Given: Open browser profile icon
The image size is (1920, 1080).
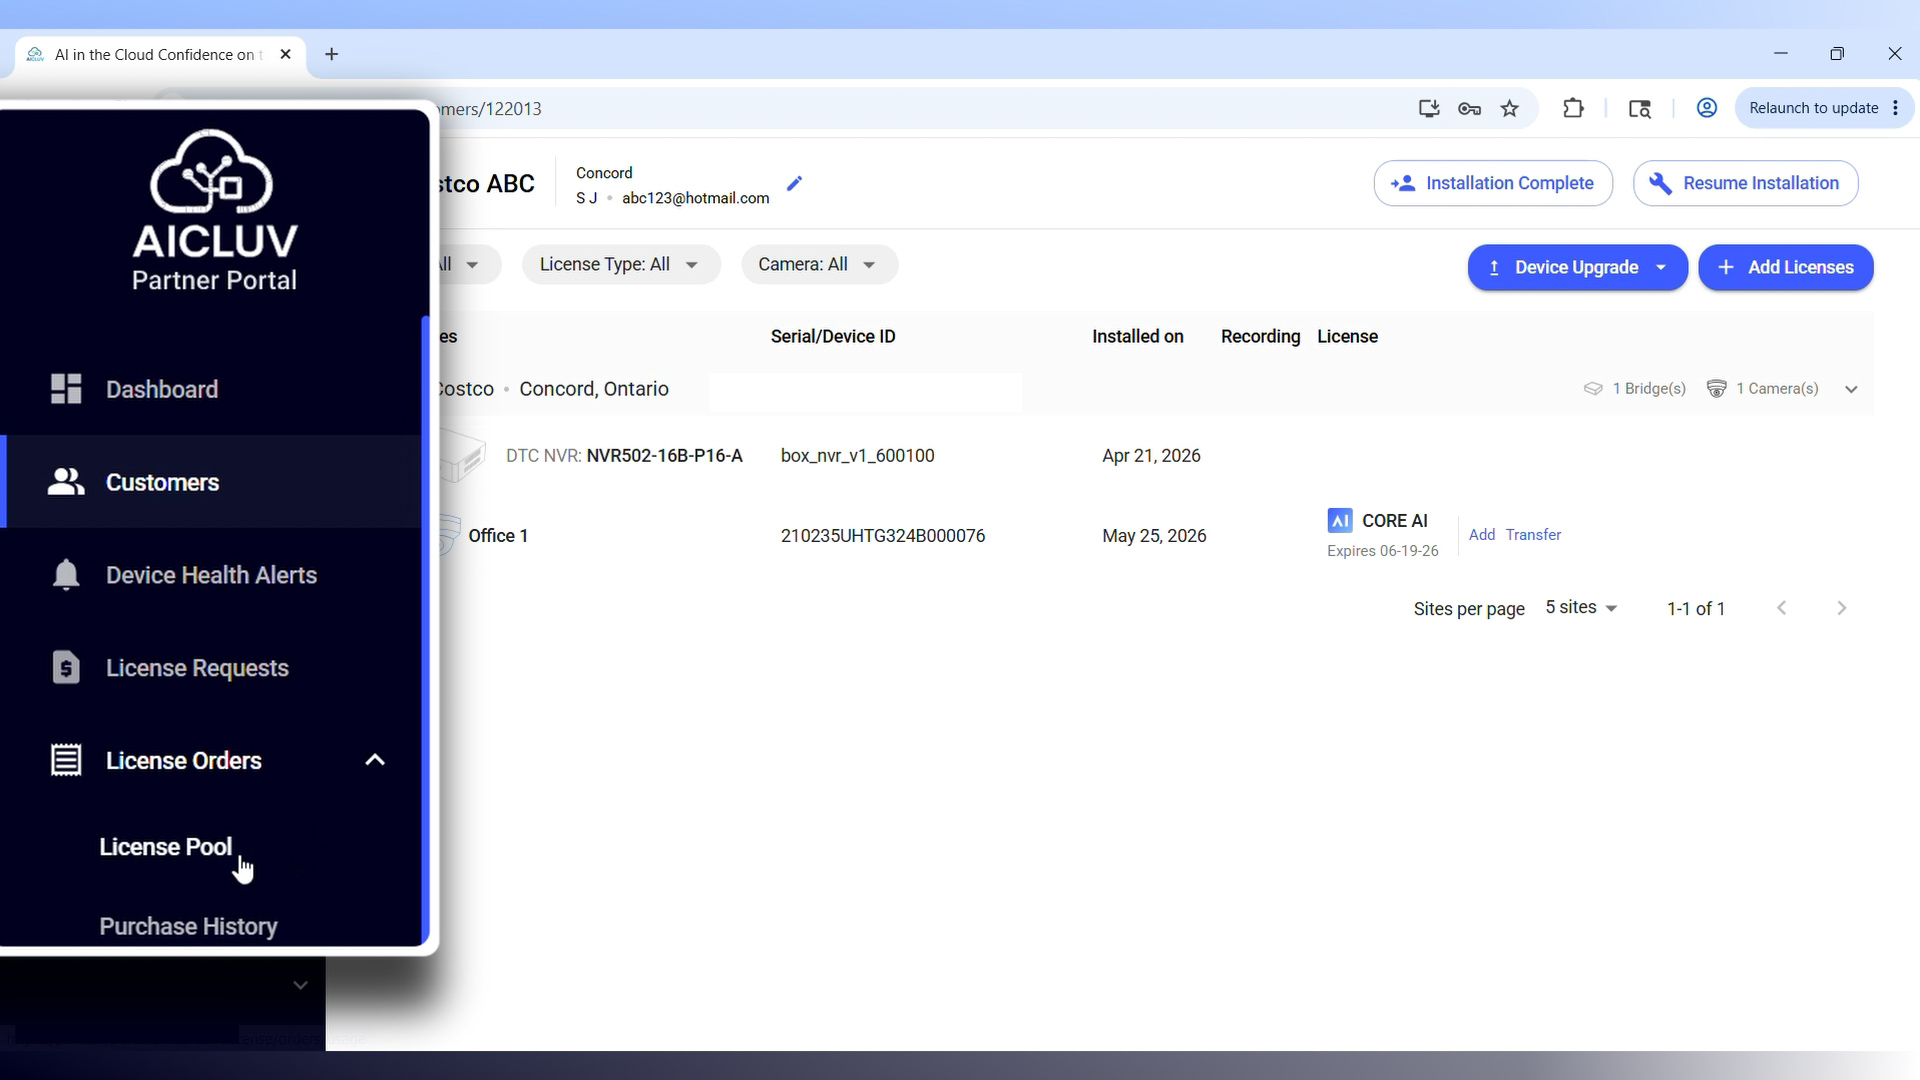Looking at the screenshot, I should pyautogui.click(x=1706, y=108).
